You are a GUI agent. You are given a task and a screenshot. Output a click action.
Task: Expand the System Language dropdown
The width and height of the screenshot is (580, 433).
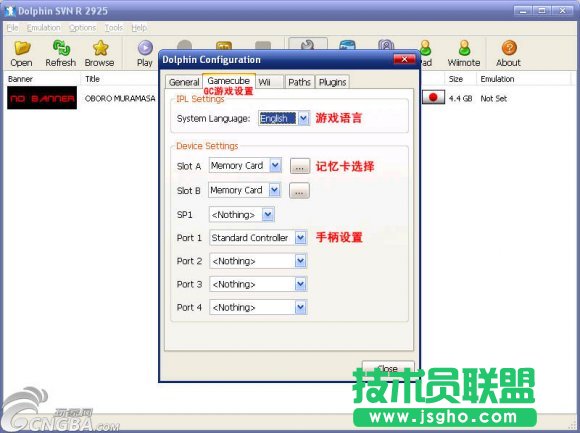(x=303, y=118)
